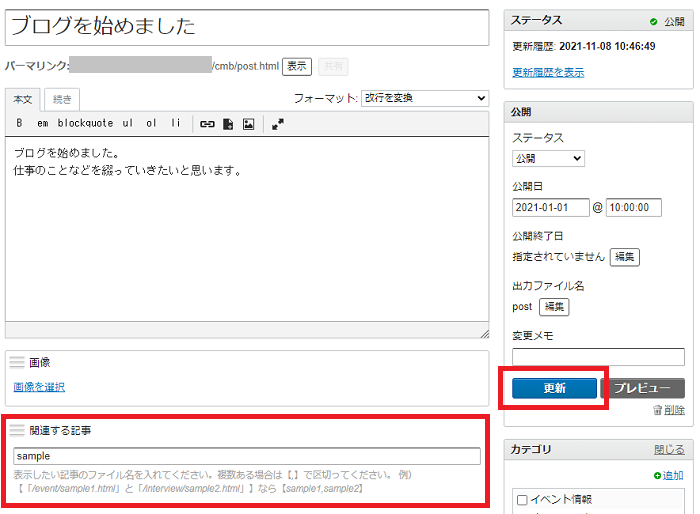700x514 pixels.
Task: Switch to the 本文 tab
Action: [x=23, y=100]
